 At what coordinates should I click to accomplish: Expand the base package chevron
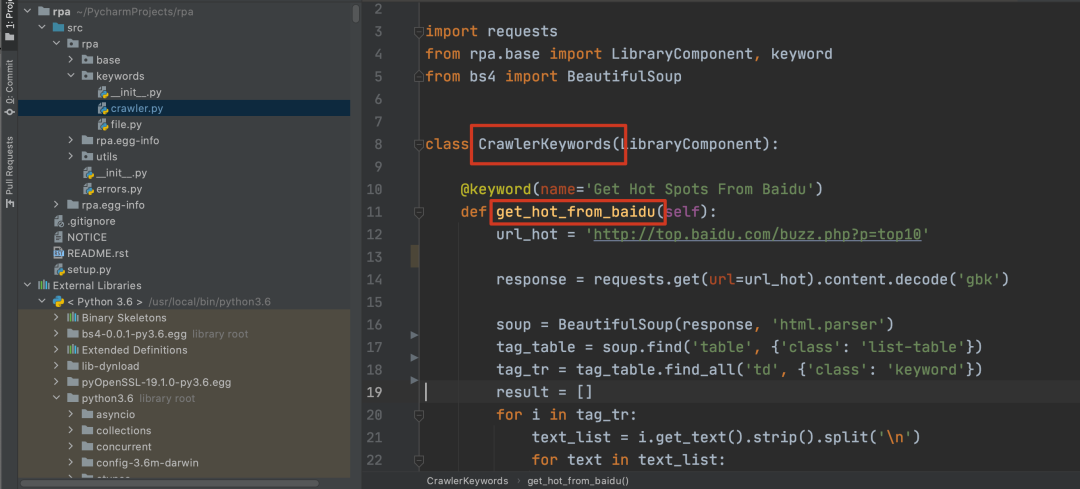coord(71,60)
